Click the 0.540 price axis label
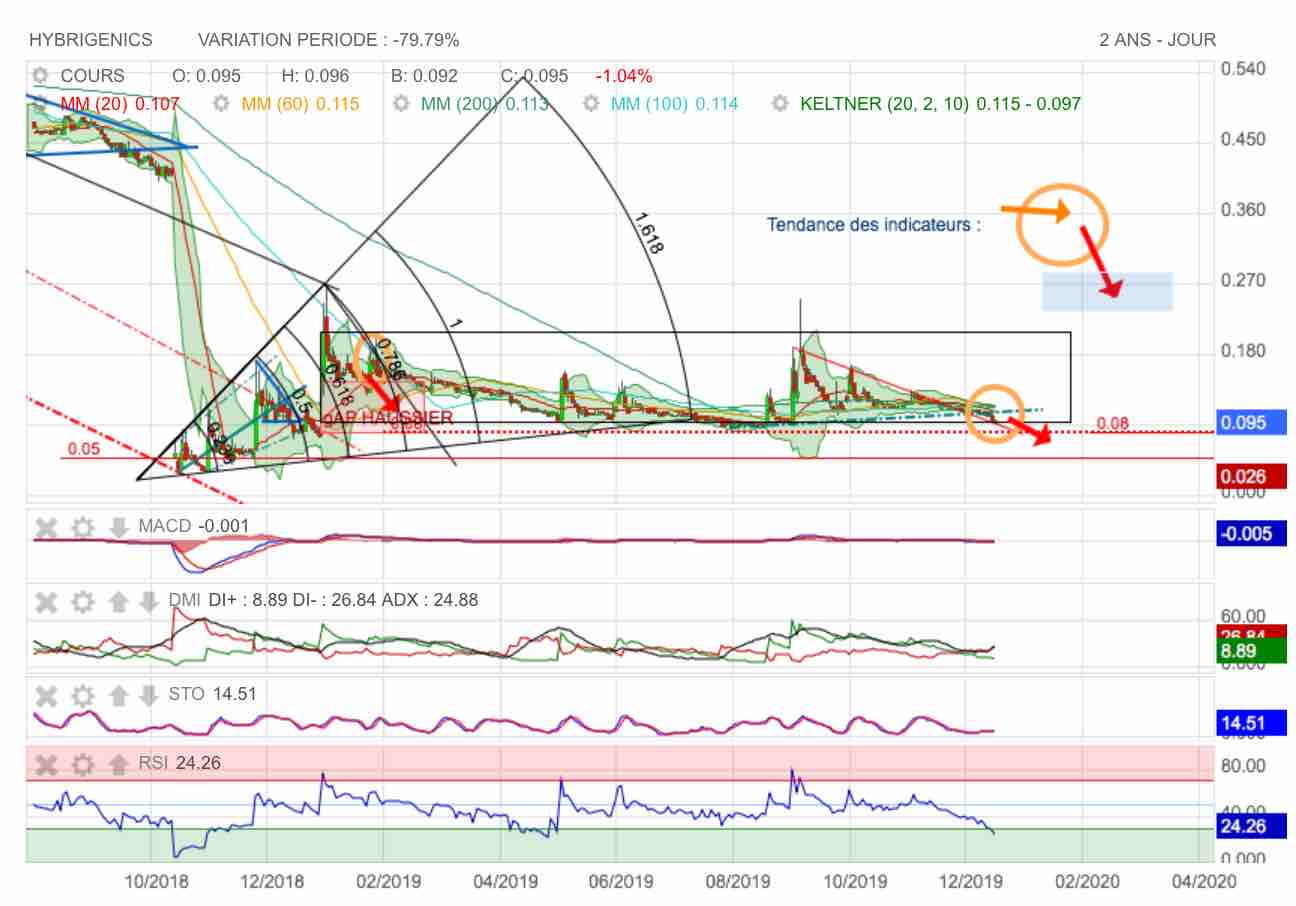Screen dimensions: 1296x906 click(x=1243, y=69)
